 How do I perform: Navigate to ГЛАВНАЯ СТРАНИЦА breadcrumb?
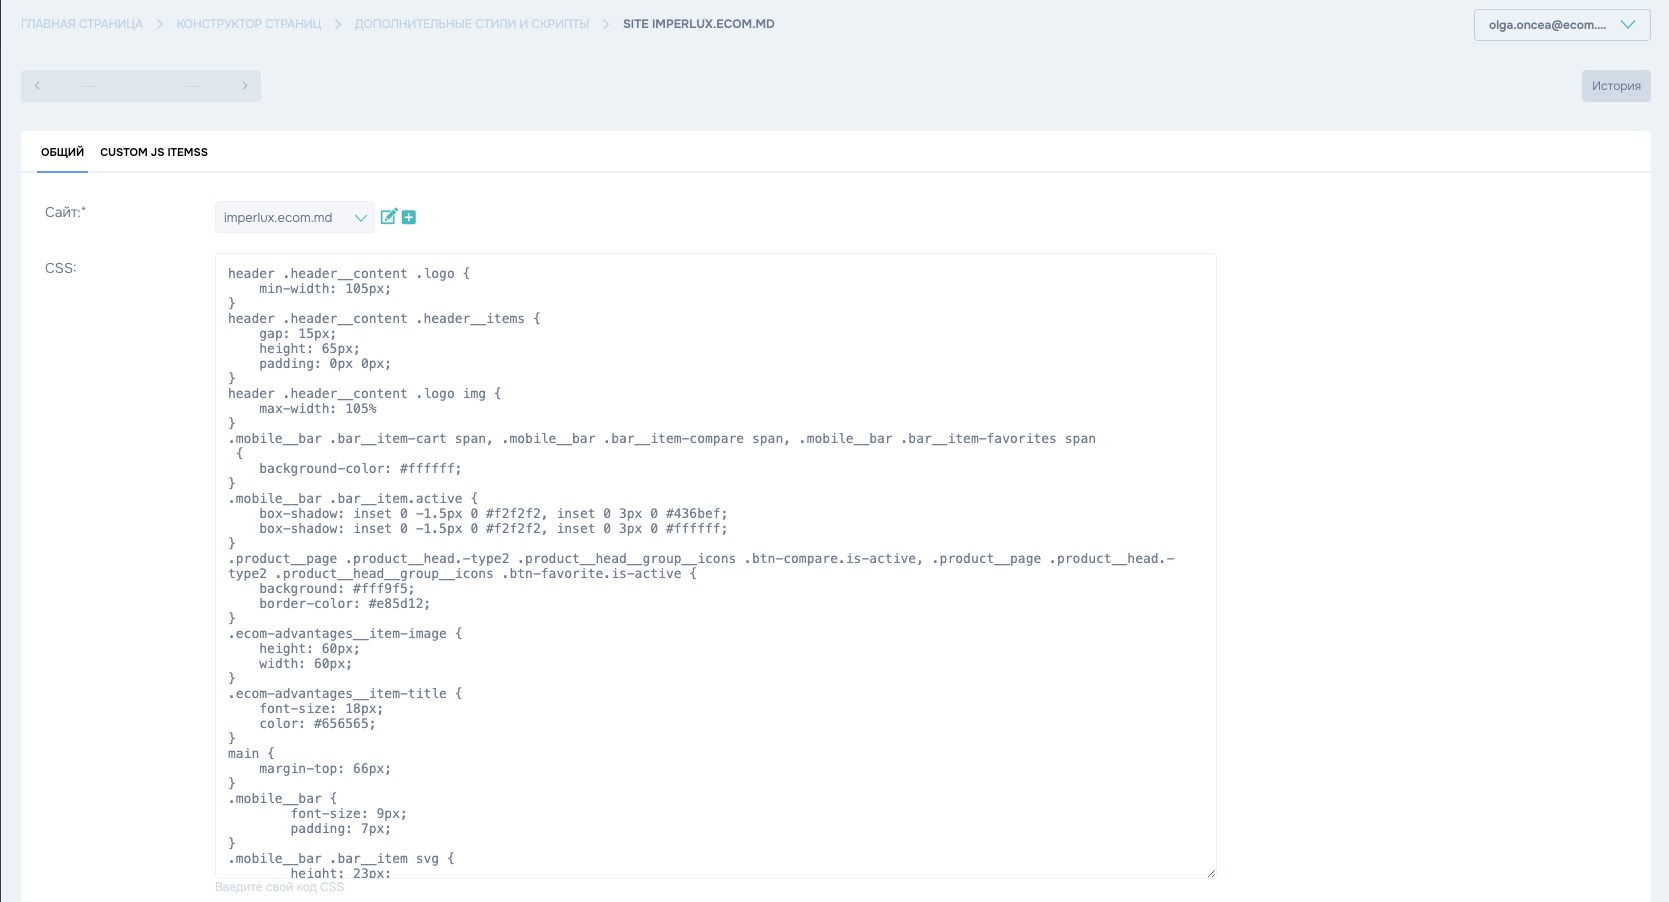pyautogui.click(x=82, y=24)
